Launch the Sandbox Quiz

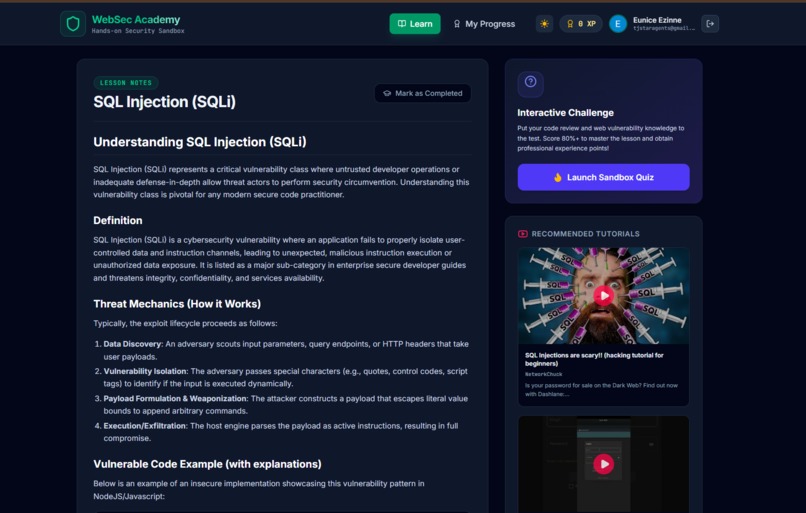tap(603, 177)
